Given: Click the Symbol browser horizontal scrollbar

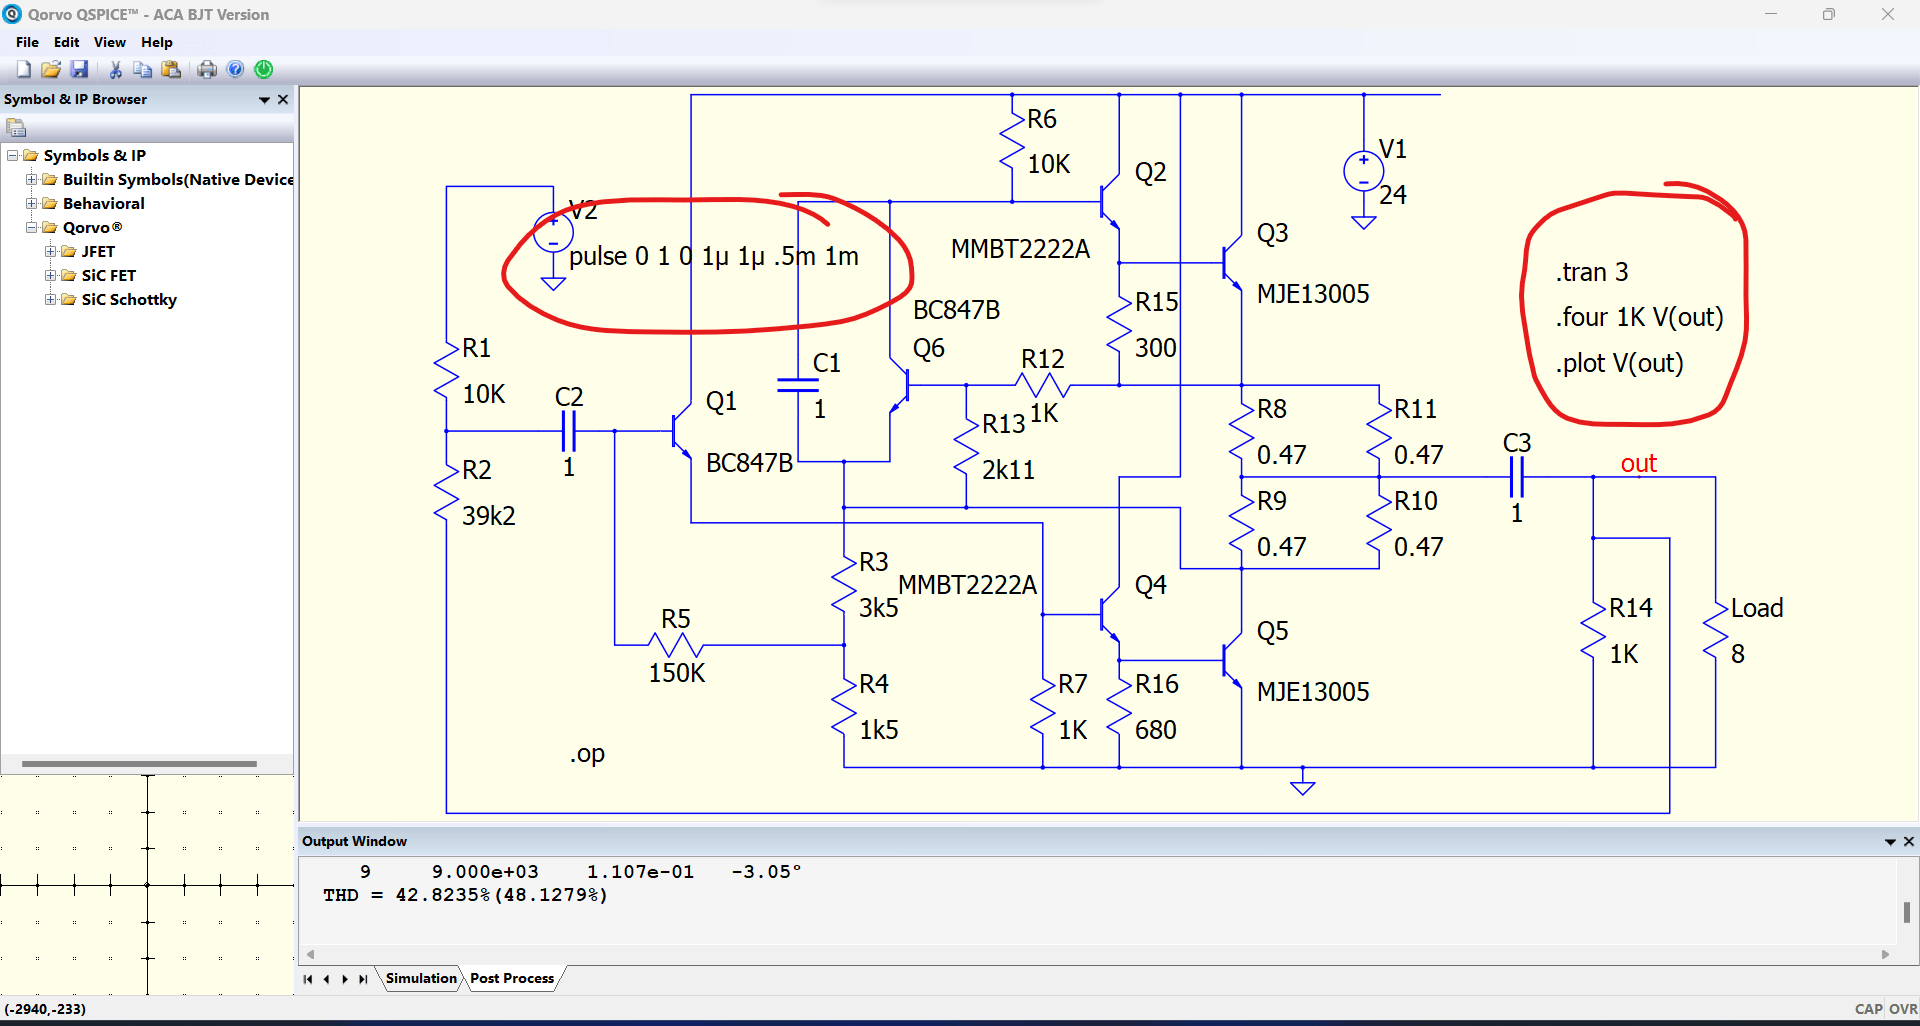Looking at the screenshot, I should coord(139,764).
